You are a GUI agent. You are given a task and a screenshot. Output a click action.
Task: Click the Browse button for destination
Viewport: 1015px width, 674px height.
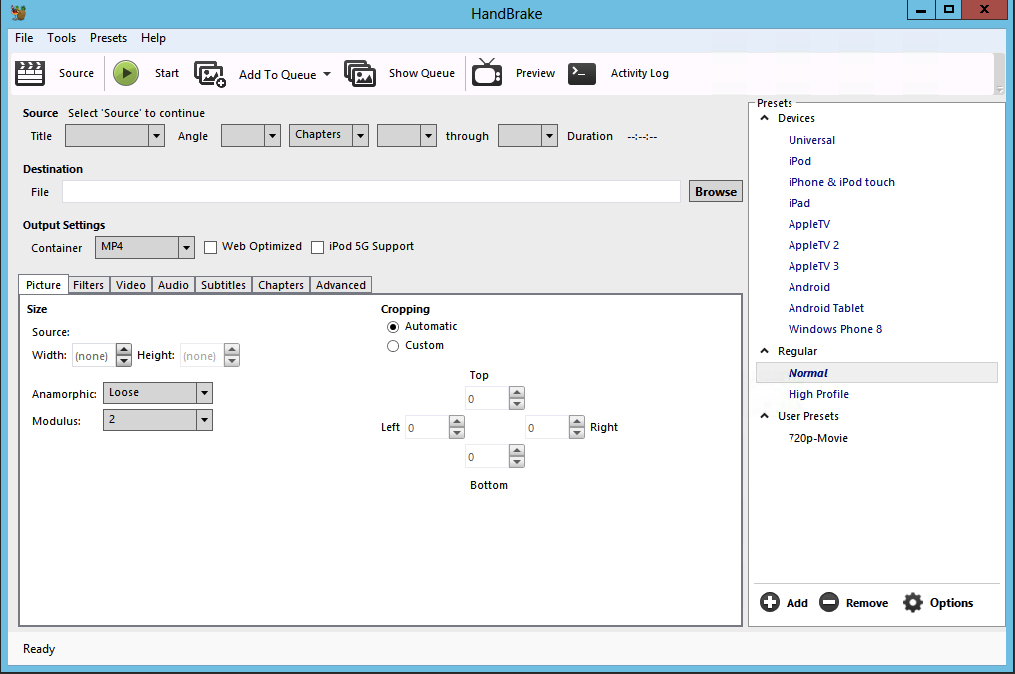point(716,192)
